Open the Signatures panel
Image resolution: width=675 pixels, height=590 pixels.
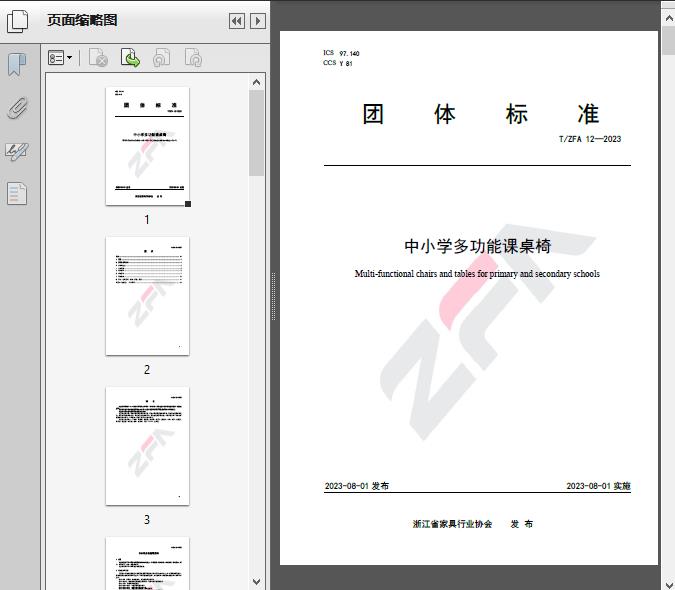[17, 151]
